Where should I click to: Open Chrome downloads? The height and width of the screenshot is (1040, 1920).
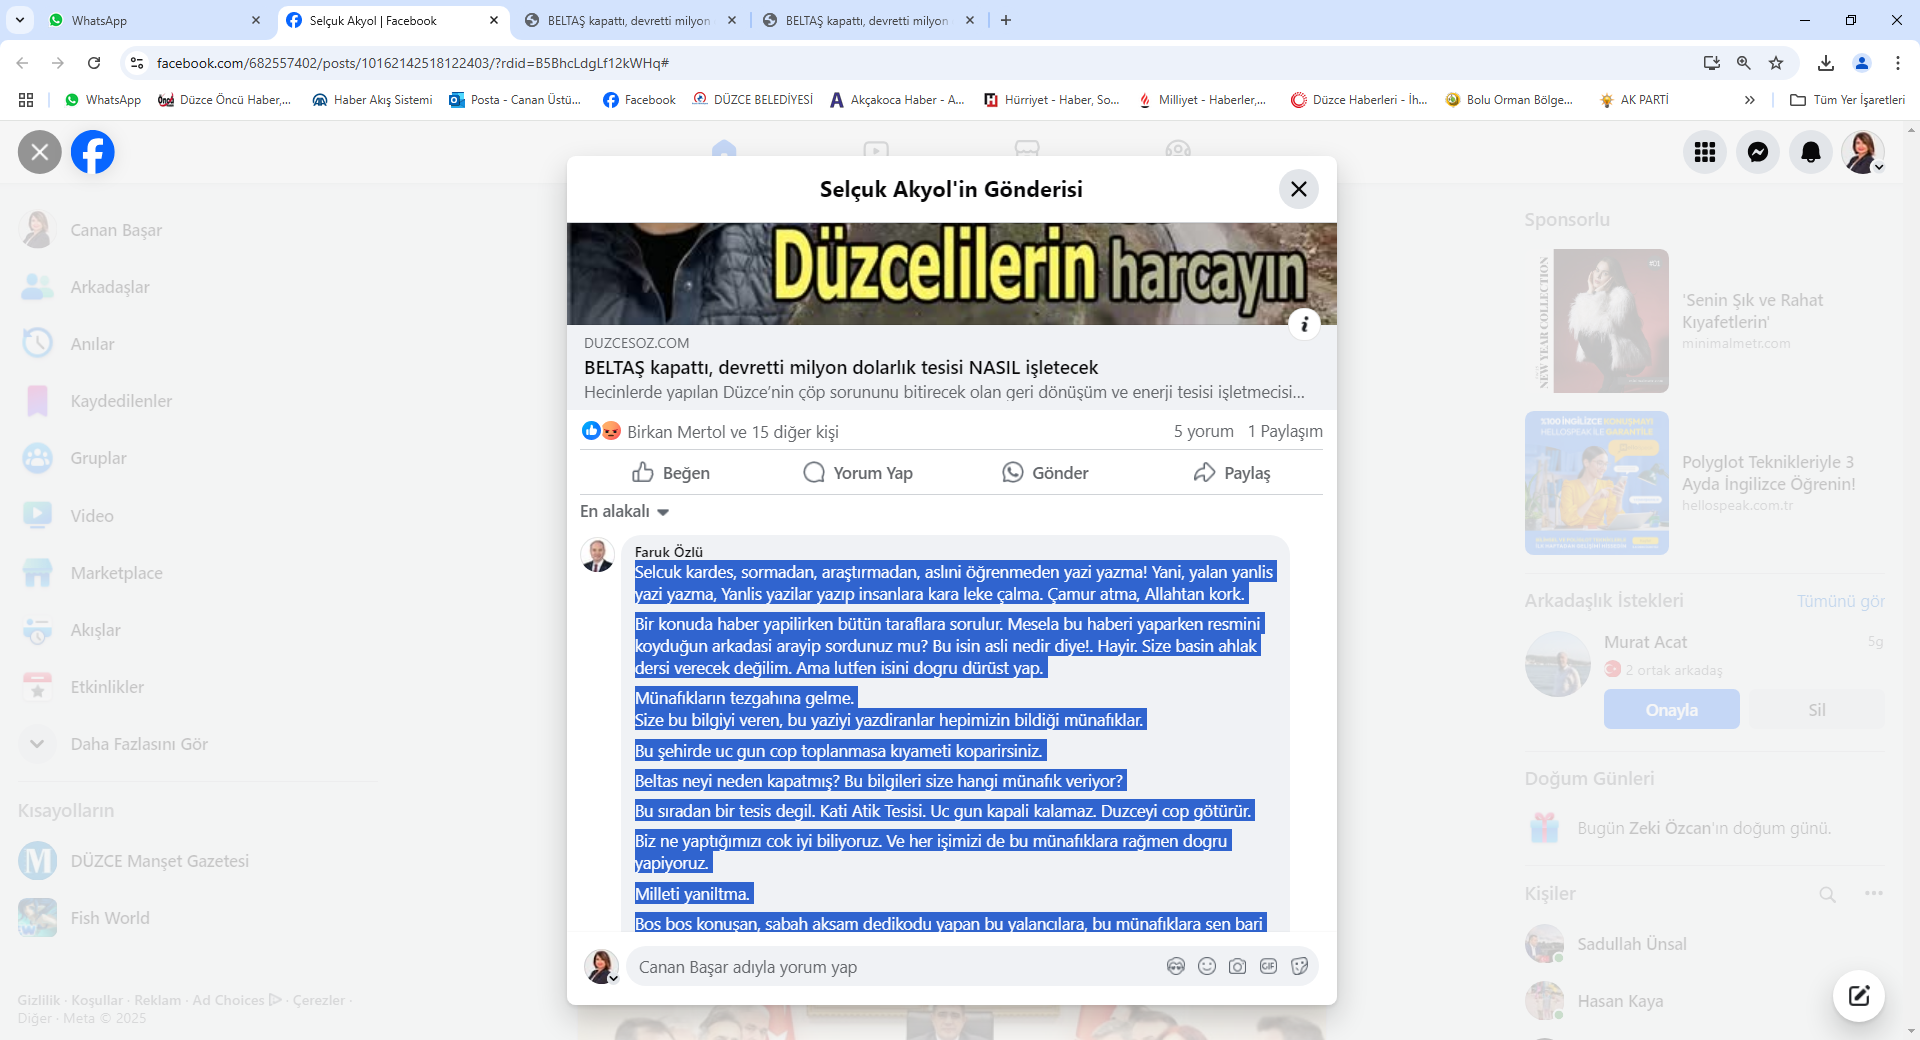click(x=1826, y=62)
